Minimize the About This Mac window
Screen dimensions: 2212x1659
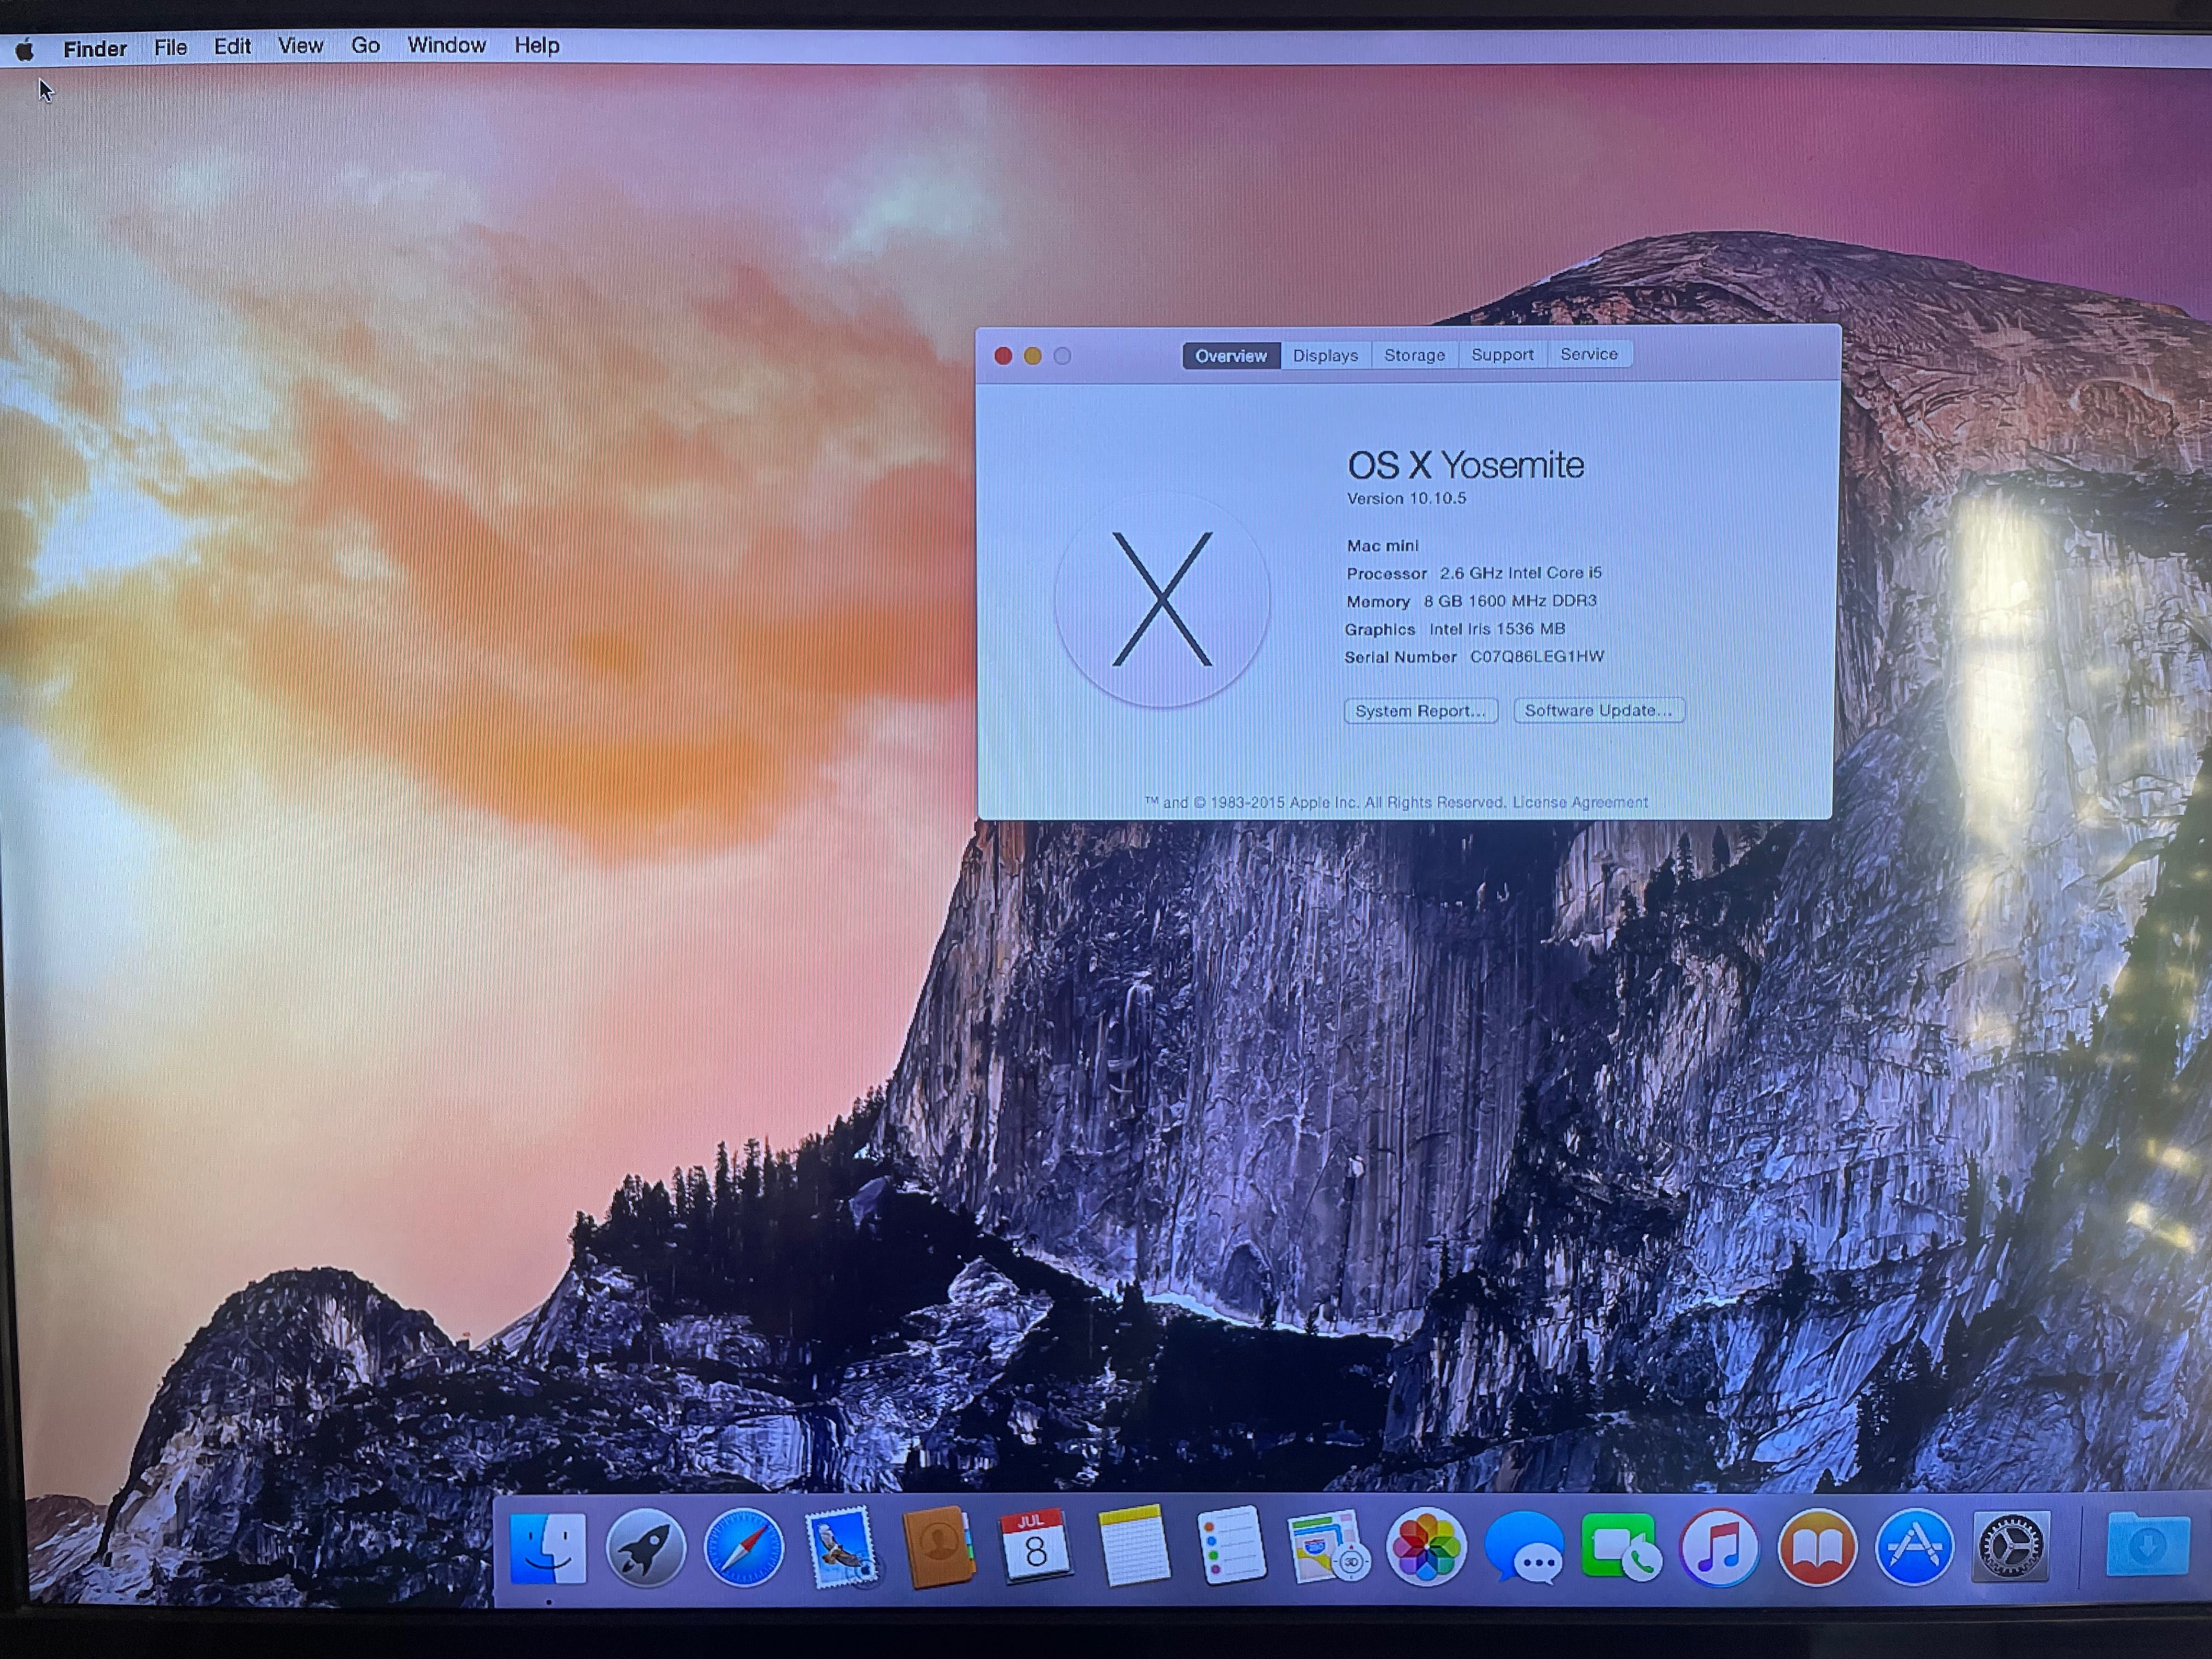pyautogui.click(x=1033, y=356)
